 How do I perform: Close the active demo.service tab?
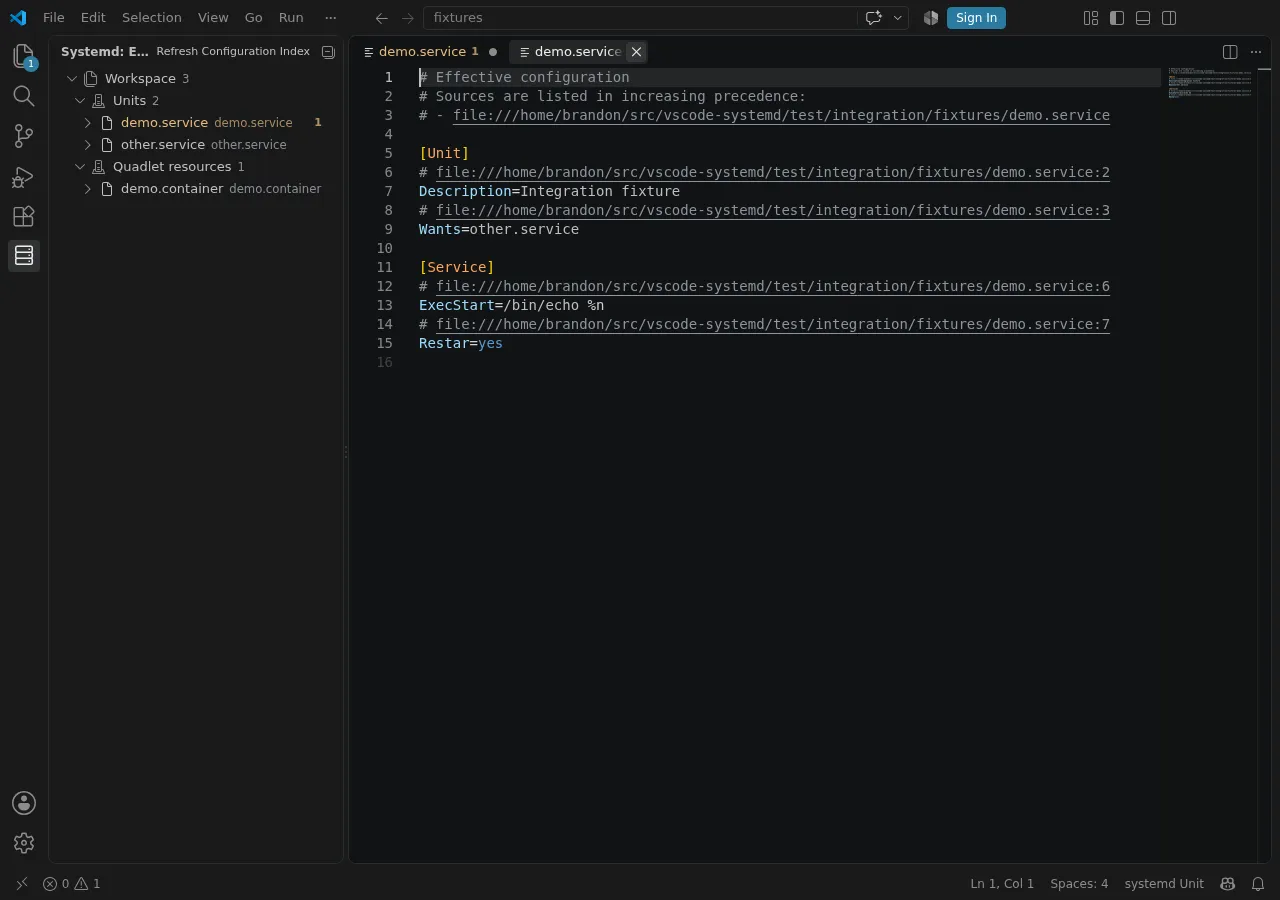(x=636, y=52)
